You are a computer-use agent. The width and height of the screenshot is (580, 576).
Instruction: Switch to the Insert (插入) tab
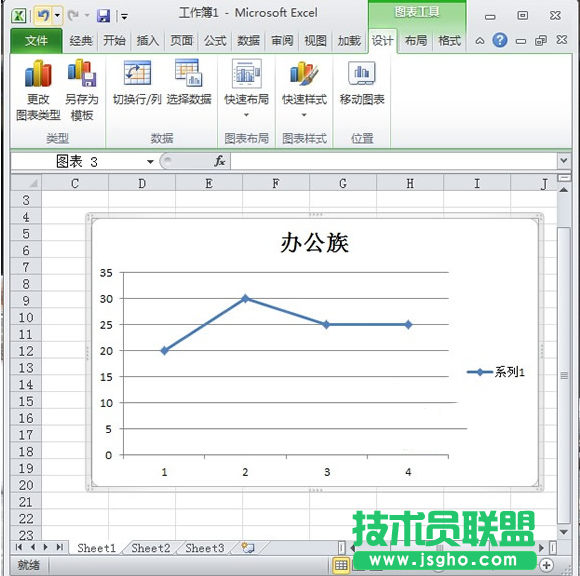pyautogui.click(x=148, y=41)
